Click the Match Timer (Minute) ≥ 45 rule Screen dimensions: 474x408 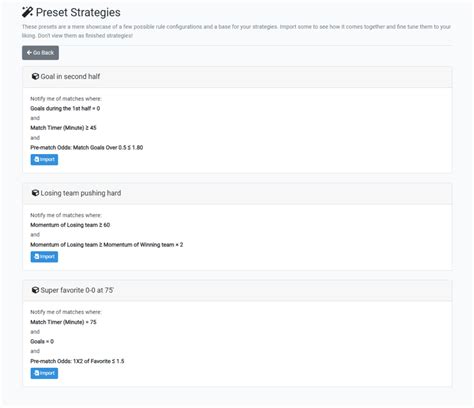pyautogui.click(x=63, y=128)
